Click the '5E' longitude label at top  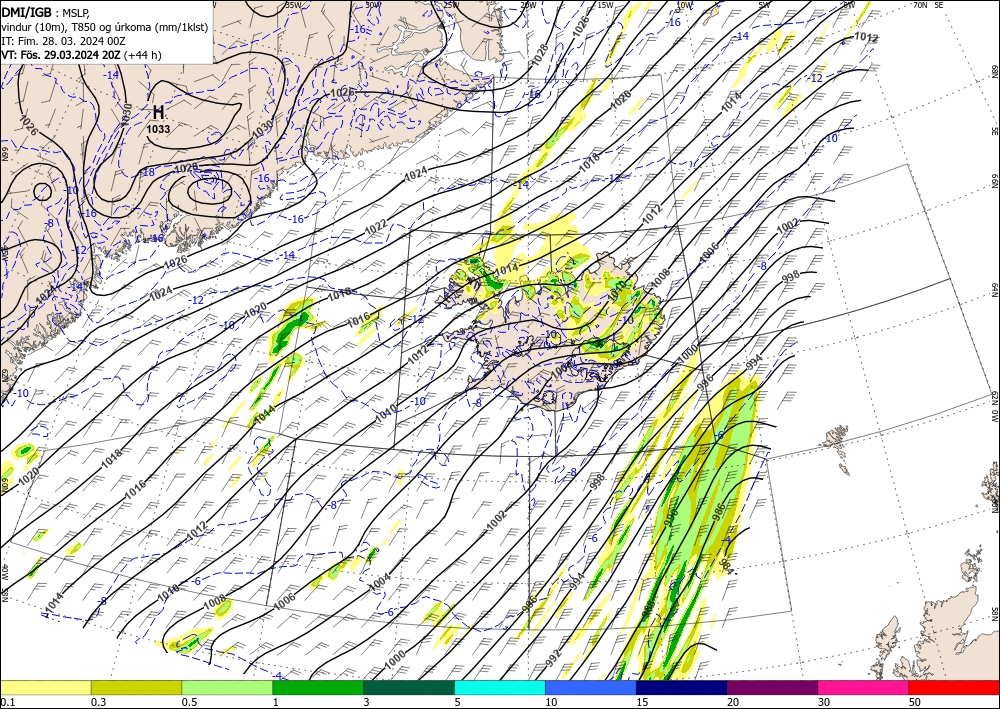(x=939, y=4)
